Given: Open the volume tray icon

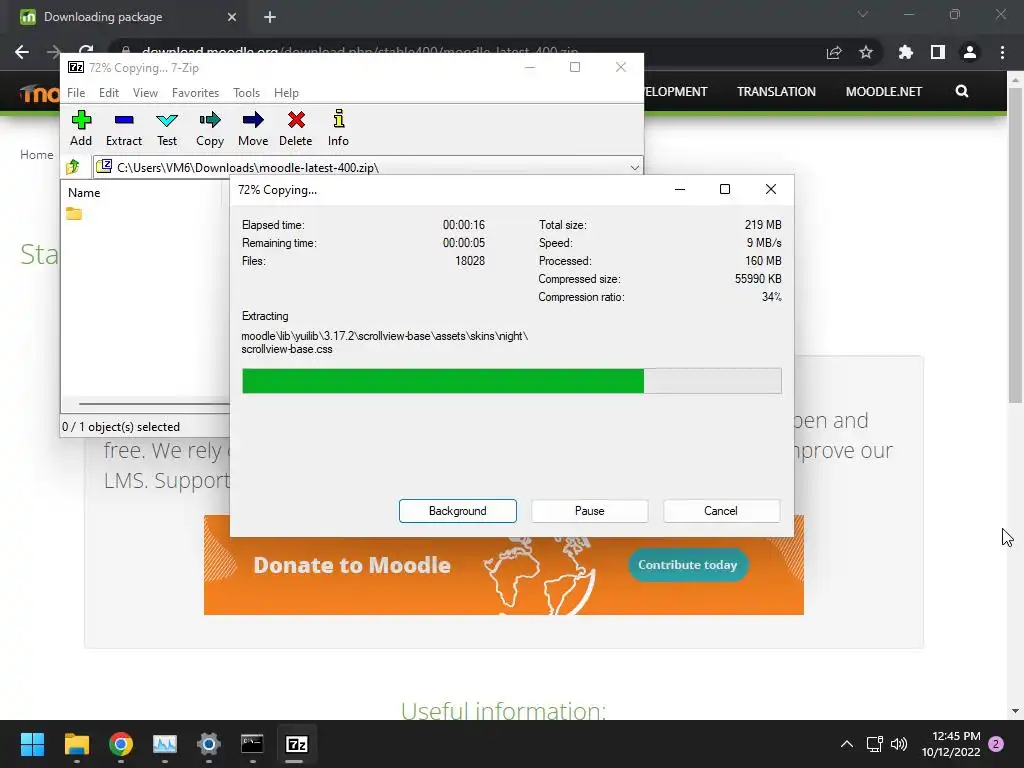Looking at the screenshot, I should (x=899, y=744).
